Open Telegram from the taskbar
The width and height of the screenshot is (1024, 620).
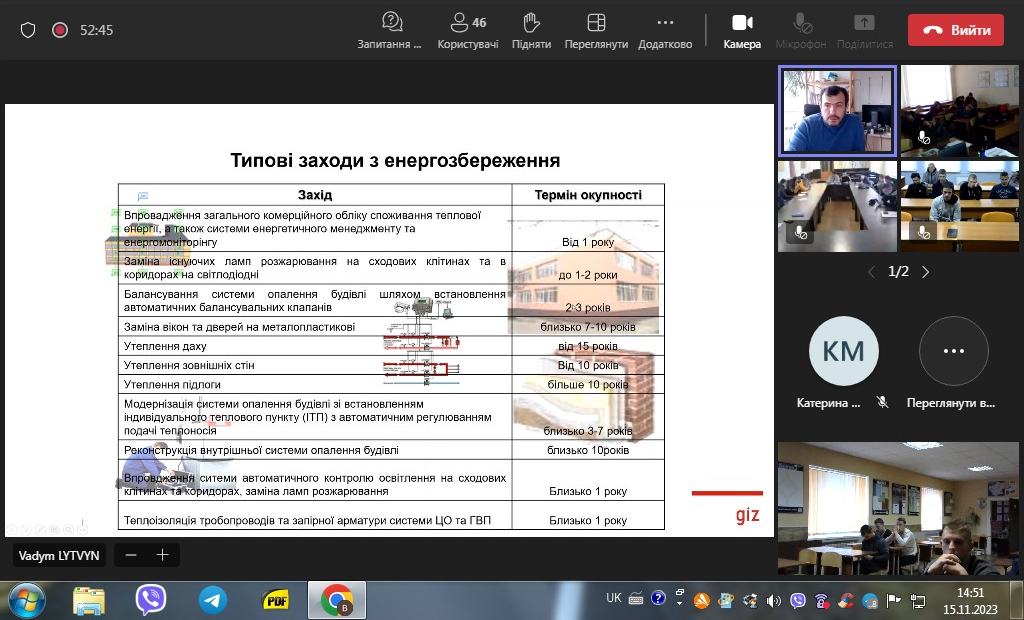[x=212, y=600]
